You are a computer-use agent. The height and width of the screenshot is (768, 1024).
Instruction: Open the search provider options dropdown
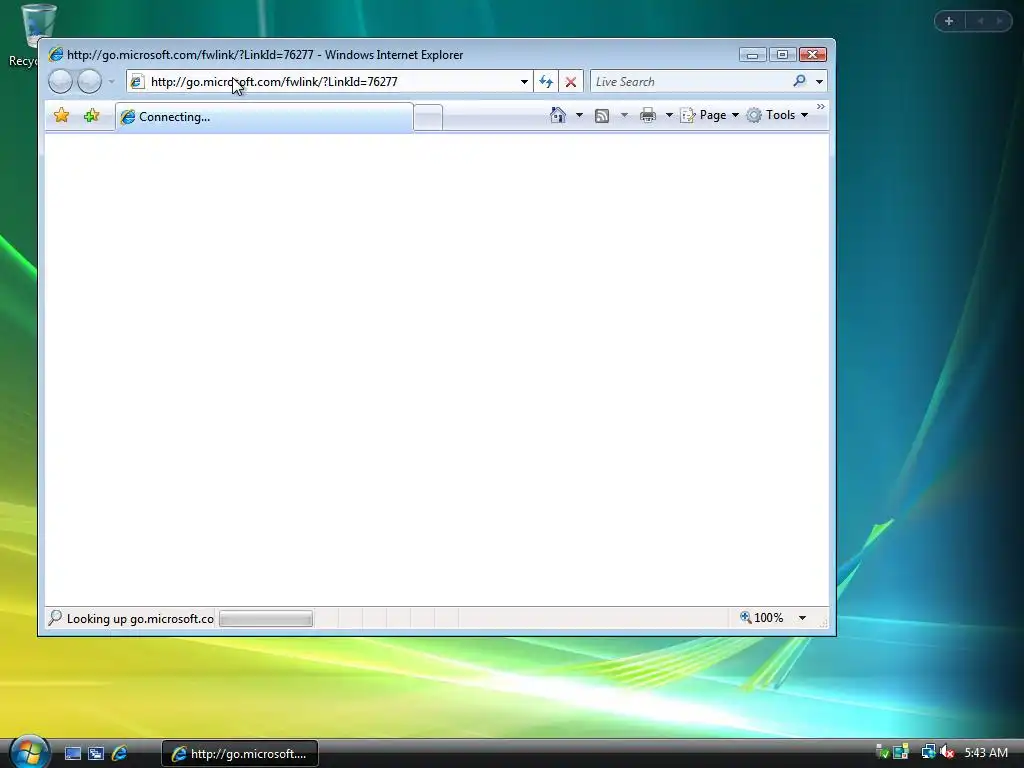[x=819, y=82]
